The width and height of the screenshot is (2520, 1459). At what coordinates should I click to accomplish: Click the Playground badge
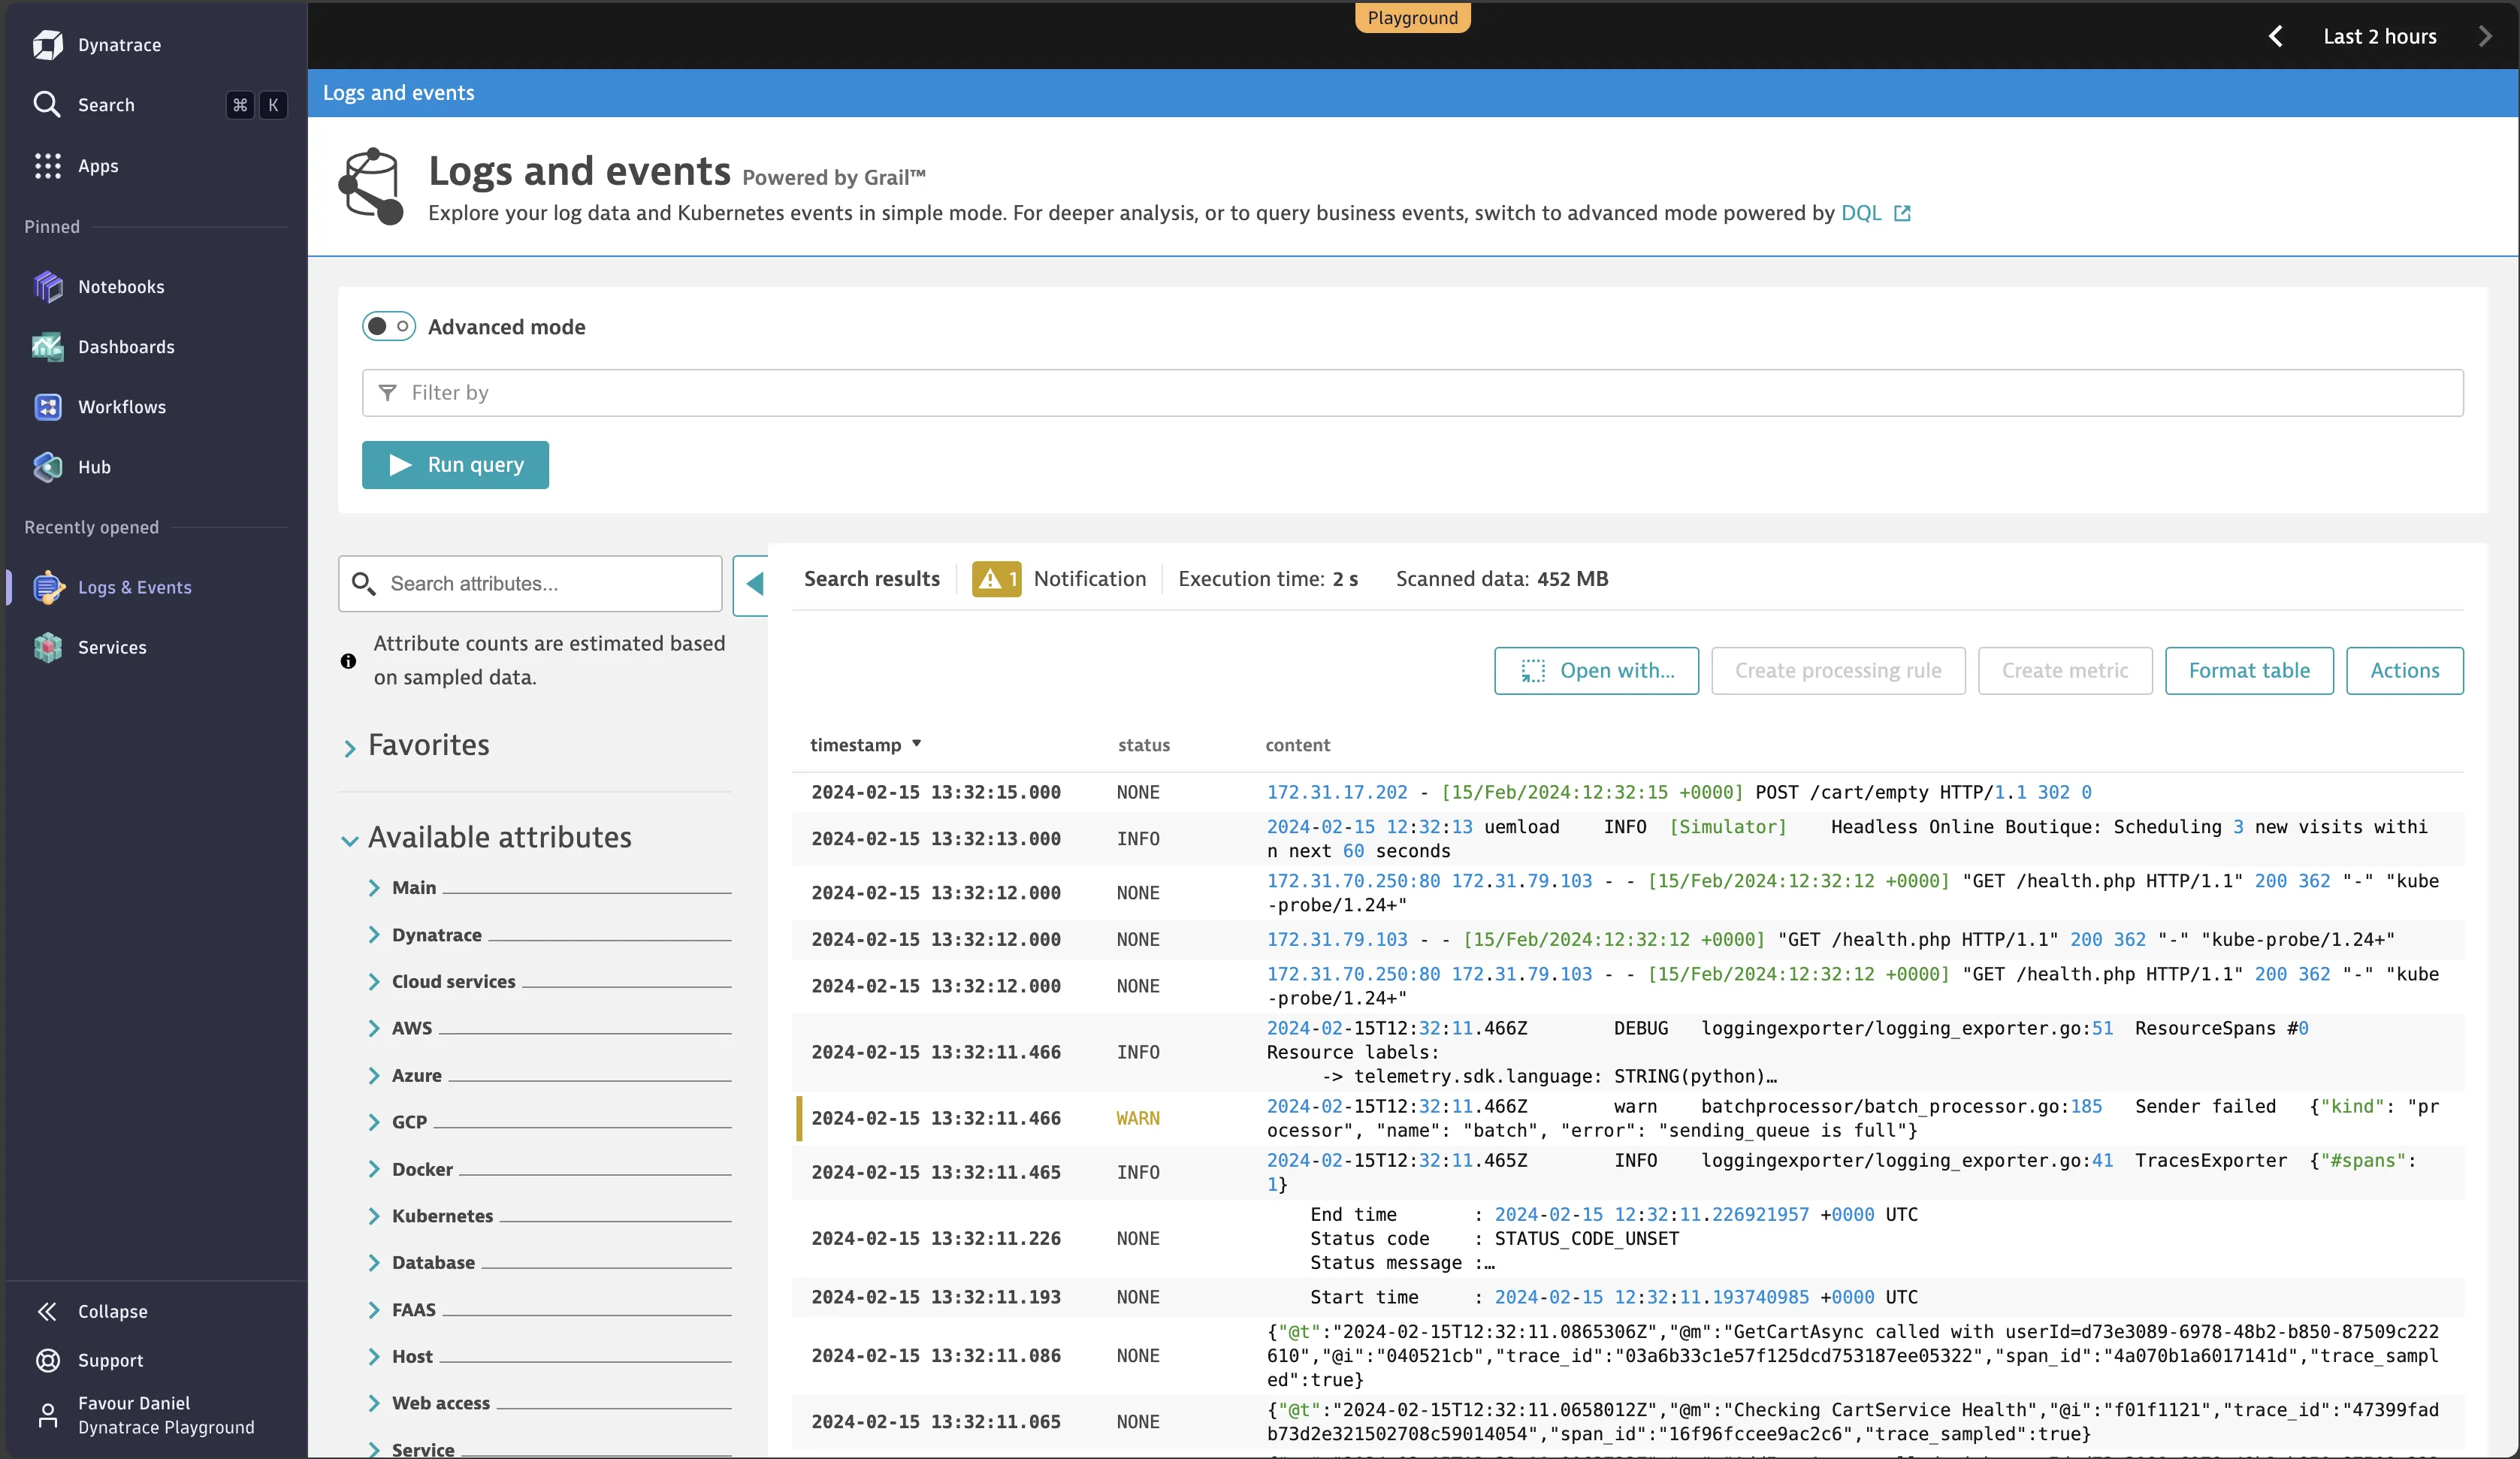pyautogui.click(x=1412, y=18)
